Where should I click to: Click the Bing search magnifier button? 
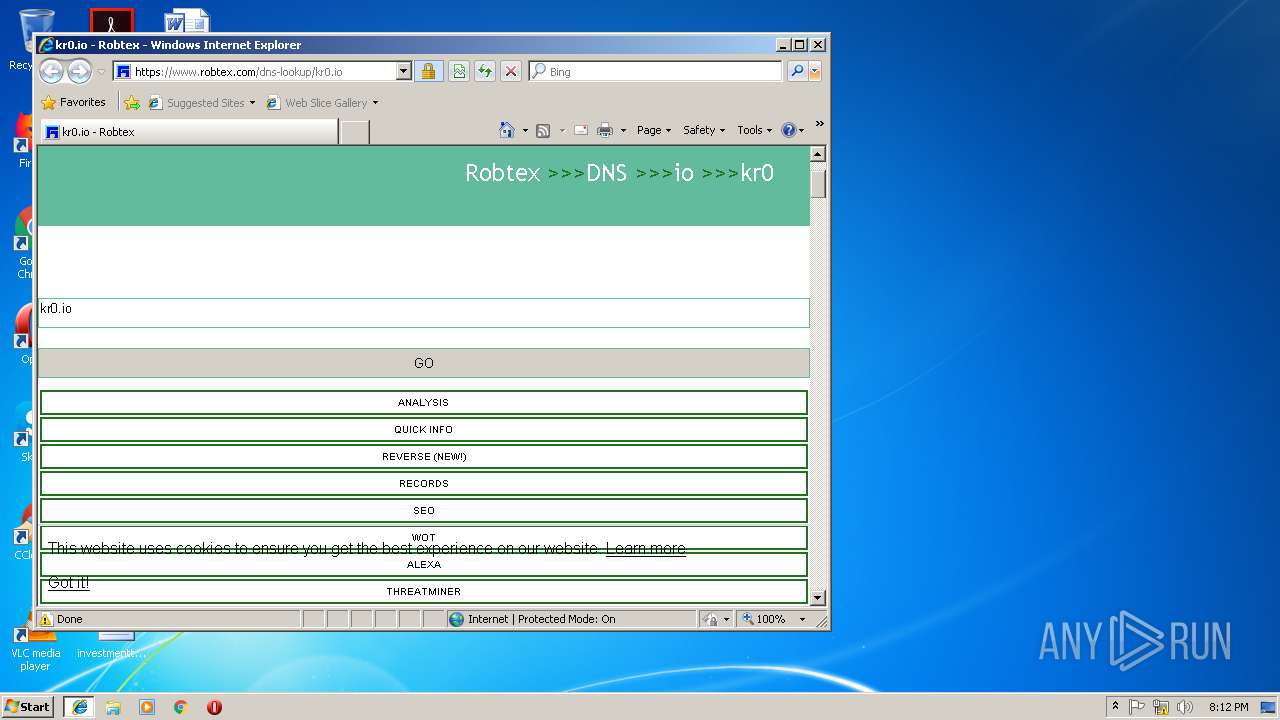[797, 71]
